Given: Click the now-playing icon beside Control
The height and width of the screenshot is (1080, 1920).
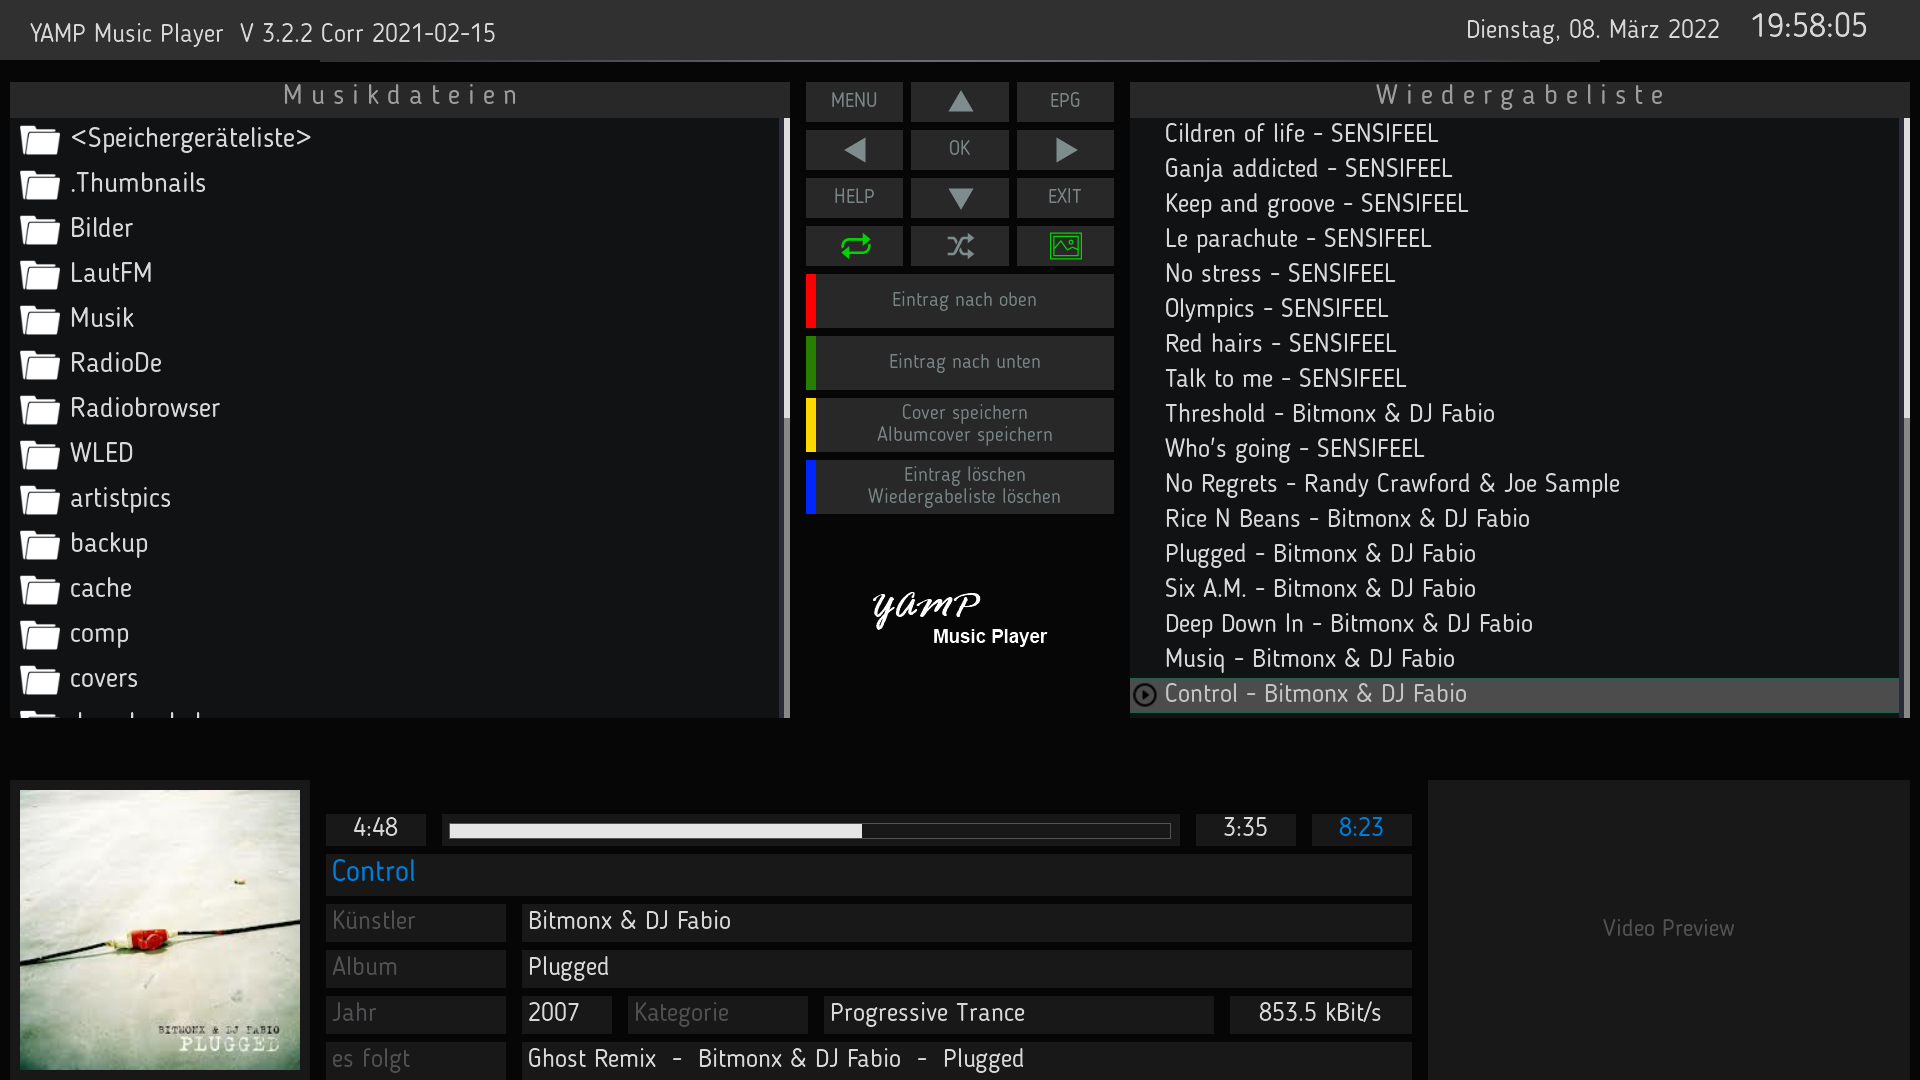Looking at the screenshot, I should [x=1145, y=695].
